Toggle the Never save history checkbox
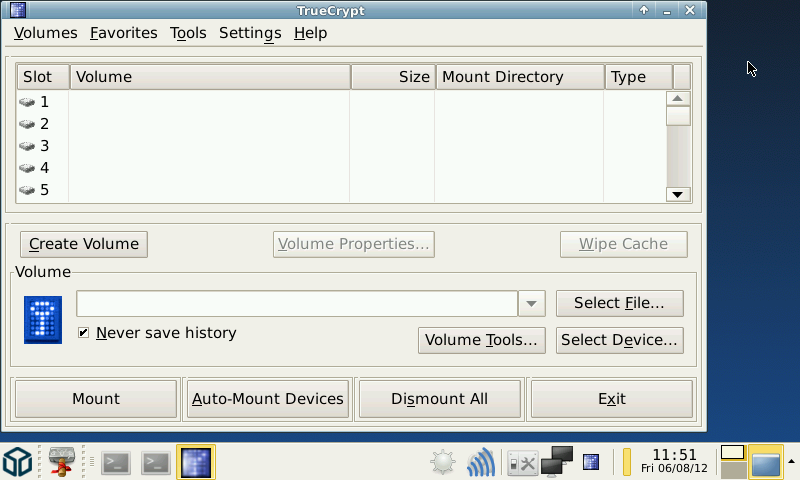Image resolution: width=800 pixels, height=480 pixels. [x=83, y=333]
